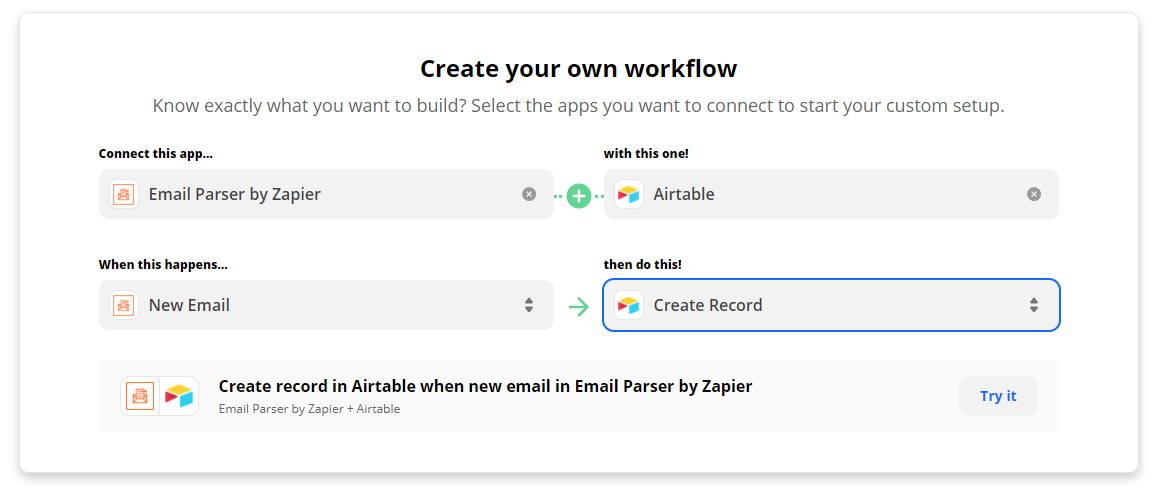Clear the Email Parser by Zapier selection
The image size is (1162, 488).
pos(528,194)
